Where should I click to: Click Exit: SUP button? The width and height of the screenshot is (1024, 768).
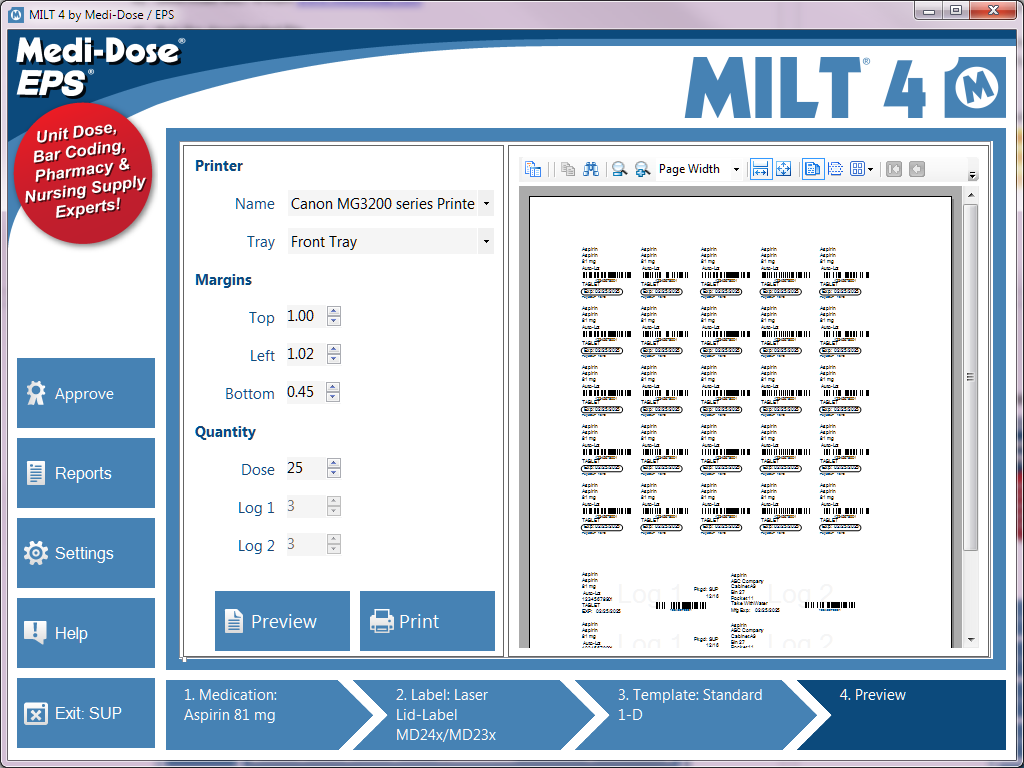pyautogui.click(x=86, y=713)
